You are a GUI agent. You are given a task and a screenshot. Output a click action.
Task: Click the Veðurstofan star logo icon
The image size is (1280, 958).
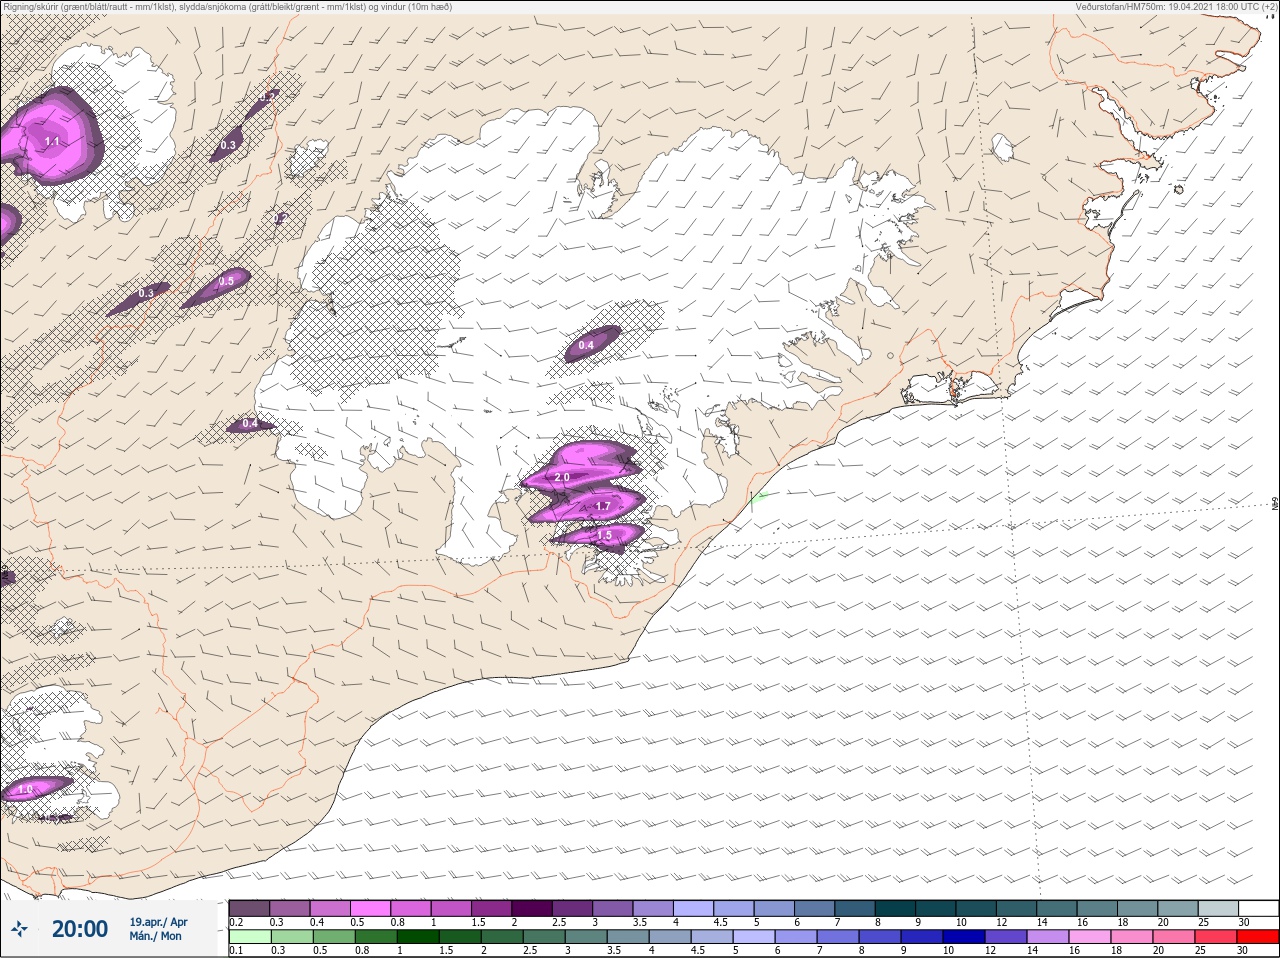pyautogui.click(x=19, y=929)
